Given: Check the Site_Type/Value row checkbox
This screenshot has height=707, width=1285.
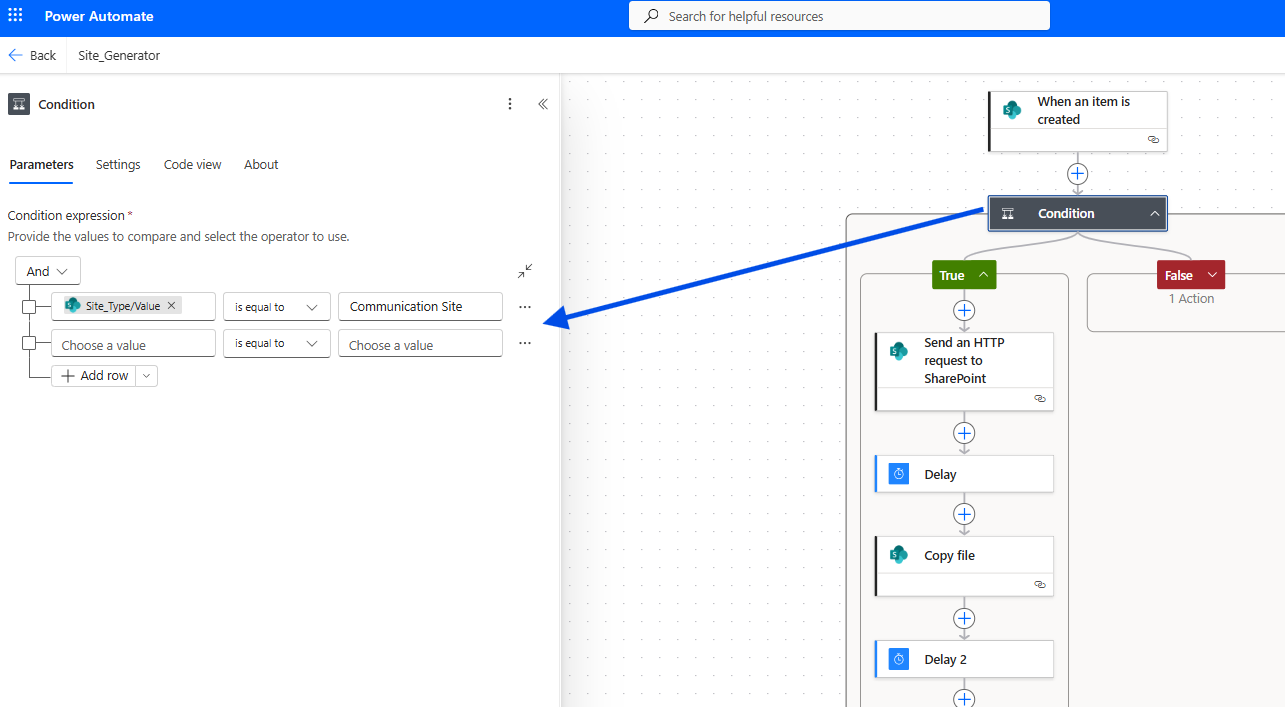Looking at the screenshot, I should click(29, 307).
